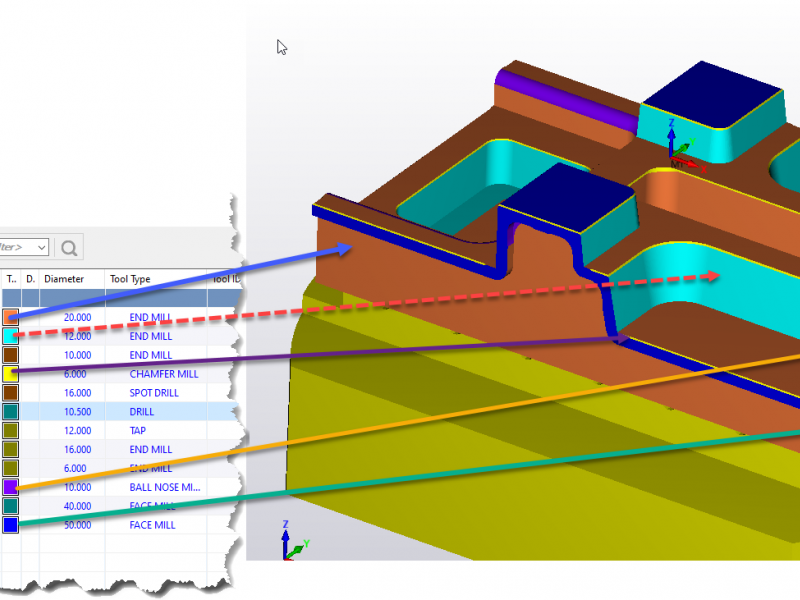This screenshot has width=800, height=600.
Task: Select the yellow CHAMFER MILL tool icon
Action: [12, 374]
